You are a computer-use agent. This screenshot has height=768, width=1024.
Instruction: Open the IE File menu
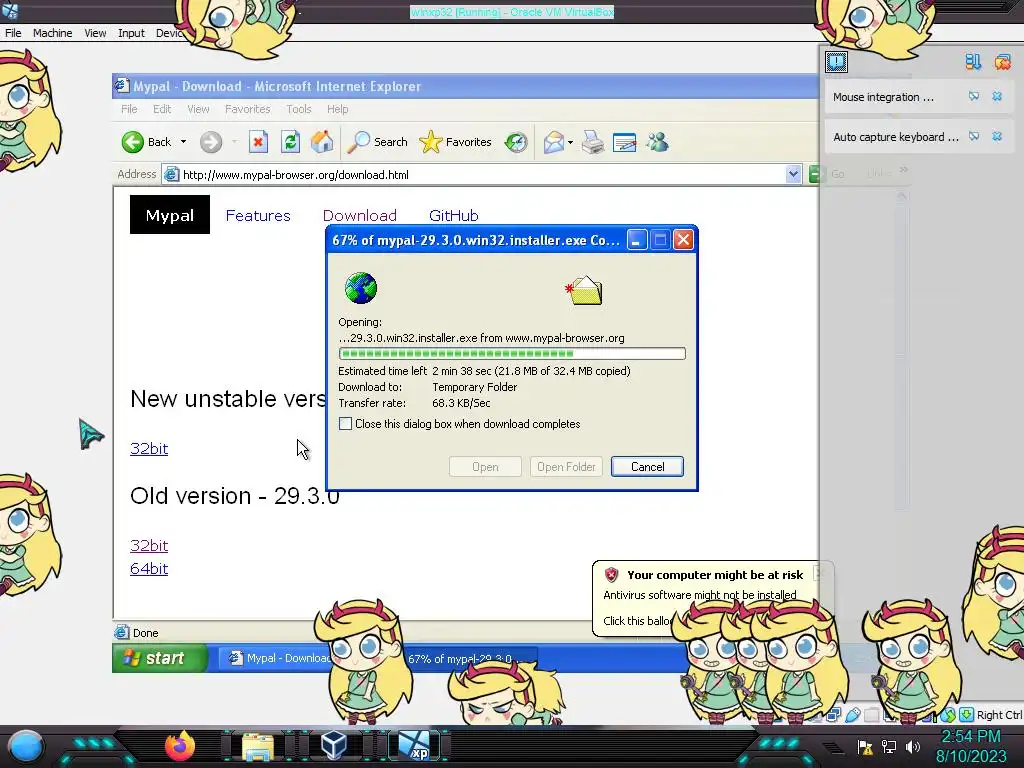tap(129, 109)
